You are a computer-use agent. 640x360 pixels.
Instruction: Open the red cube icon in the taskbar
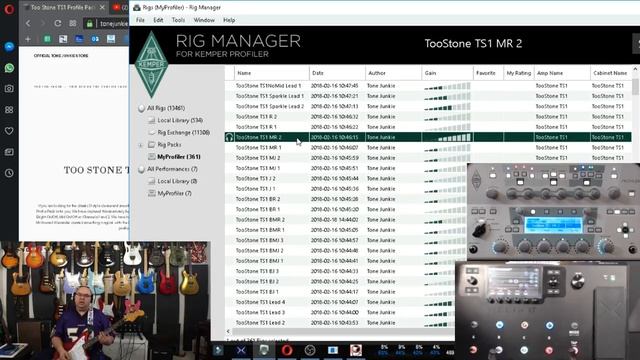pyautogui.click(x=356, y=350)
